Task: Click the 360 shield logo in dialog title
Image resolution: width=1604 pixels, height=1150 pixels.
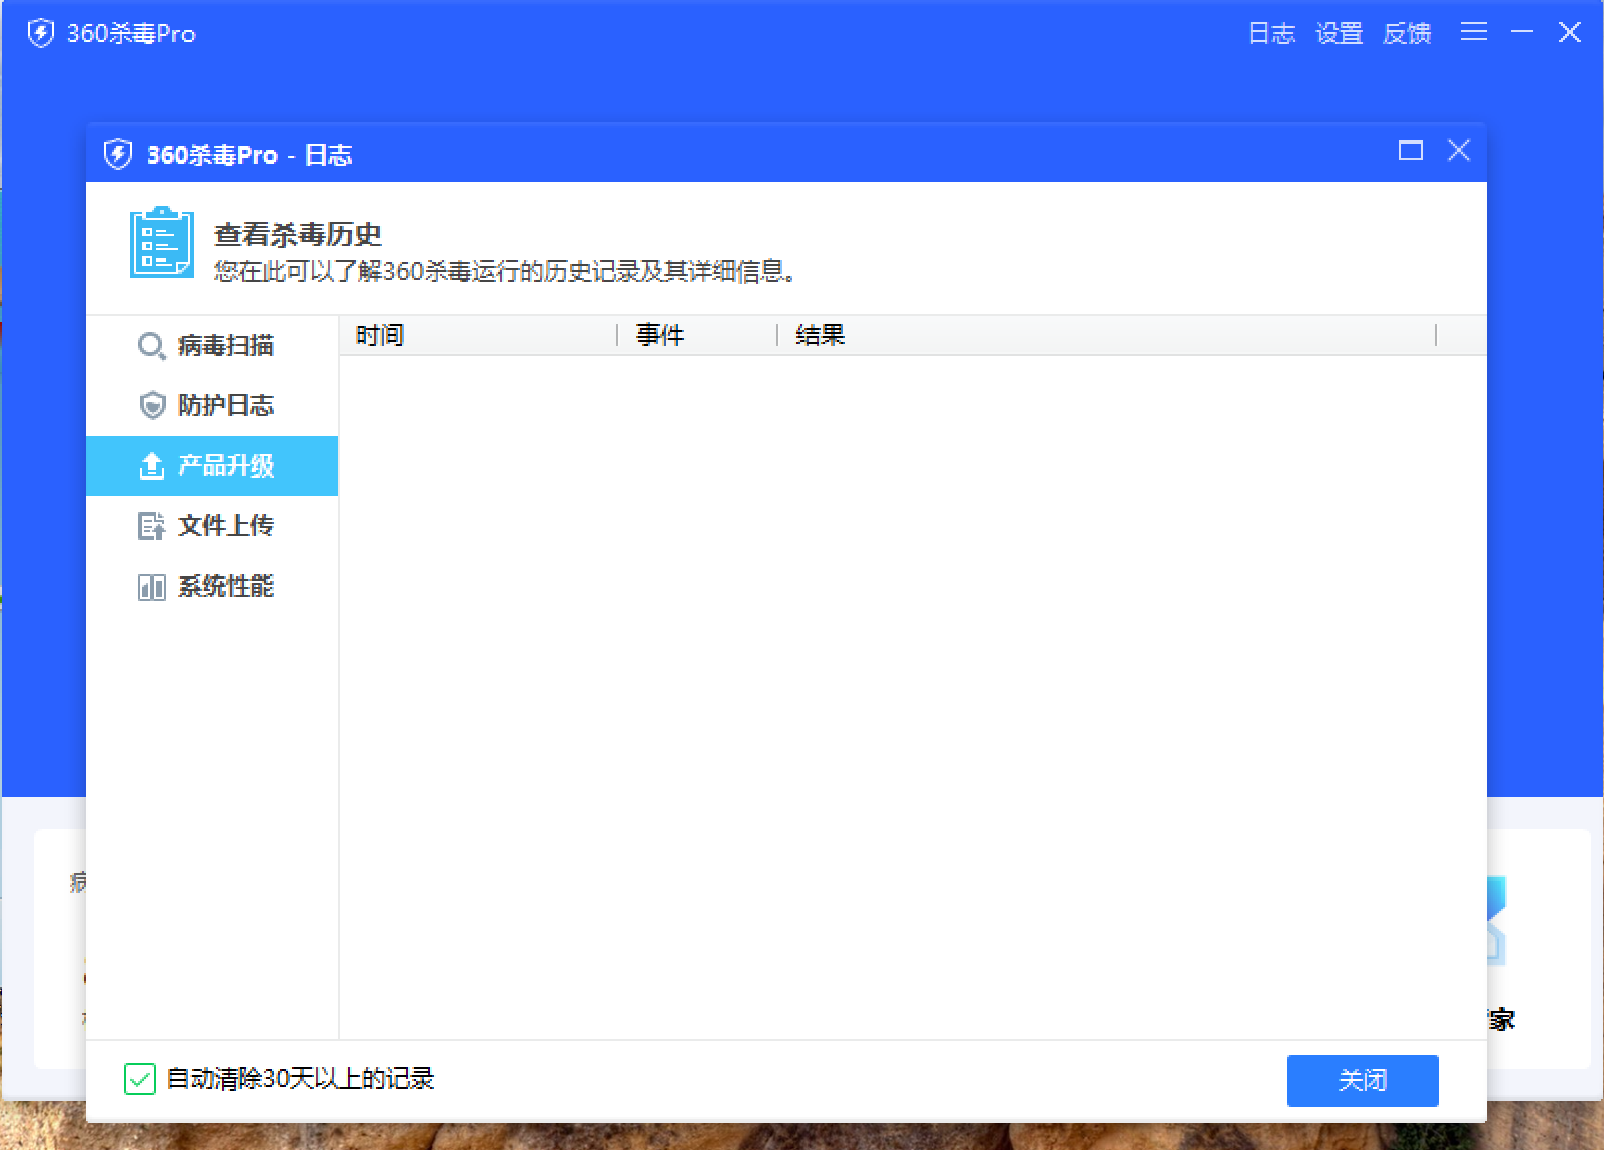Action: coord(118,154)
